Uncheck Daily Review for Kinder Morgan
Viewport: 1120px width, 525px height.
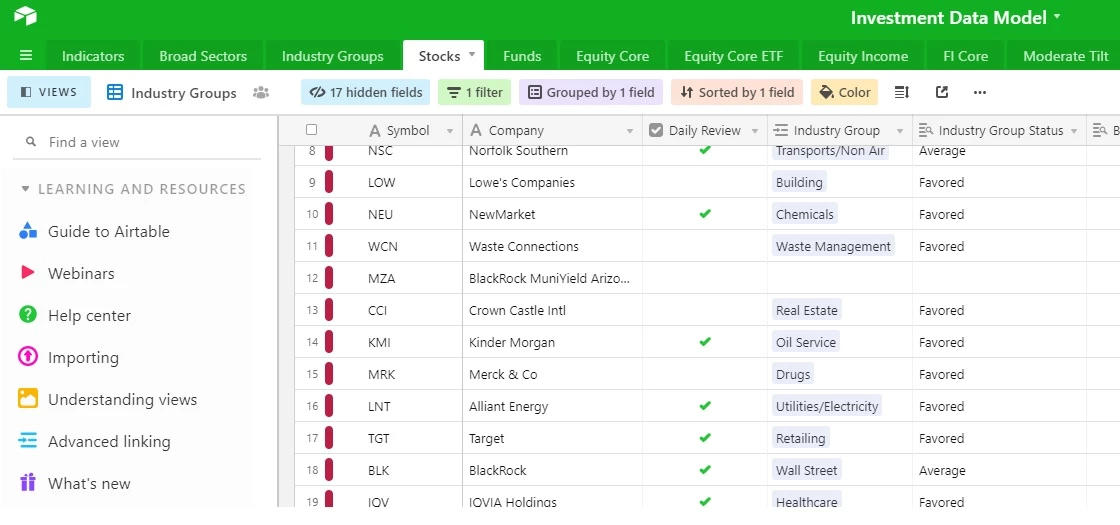705,341
